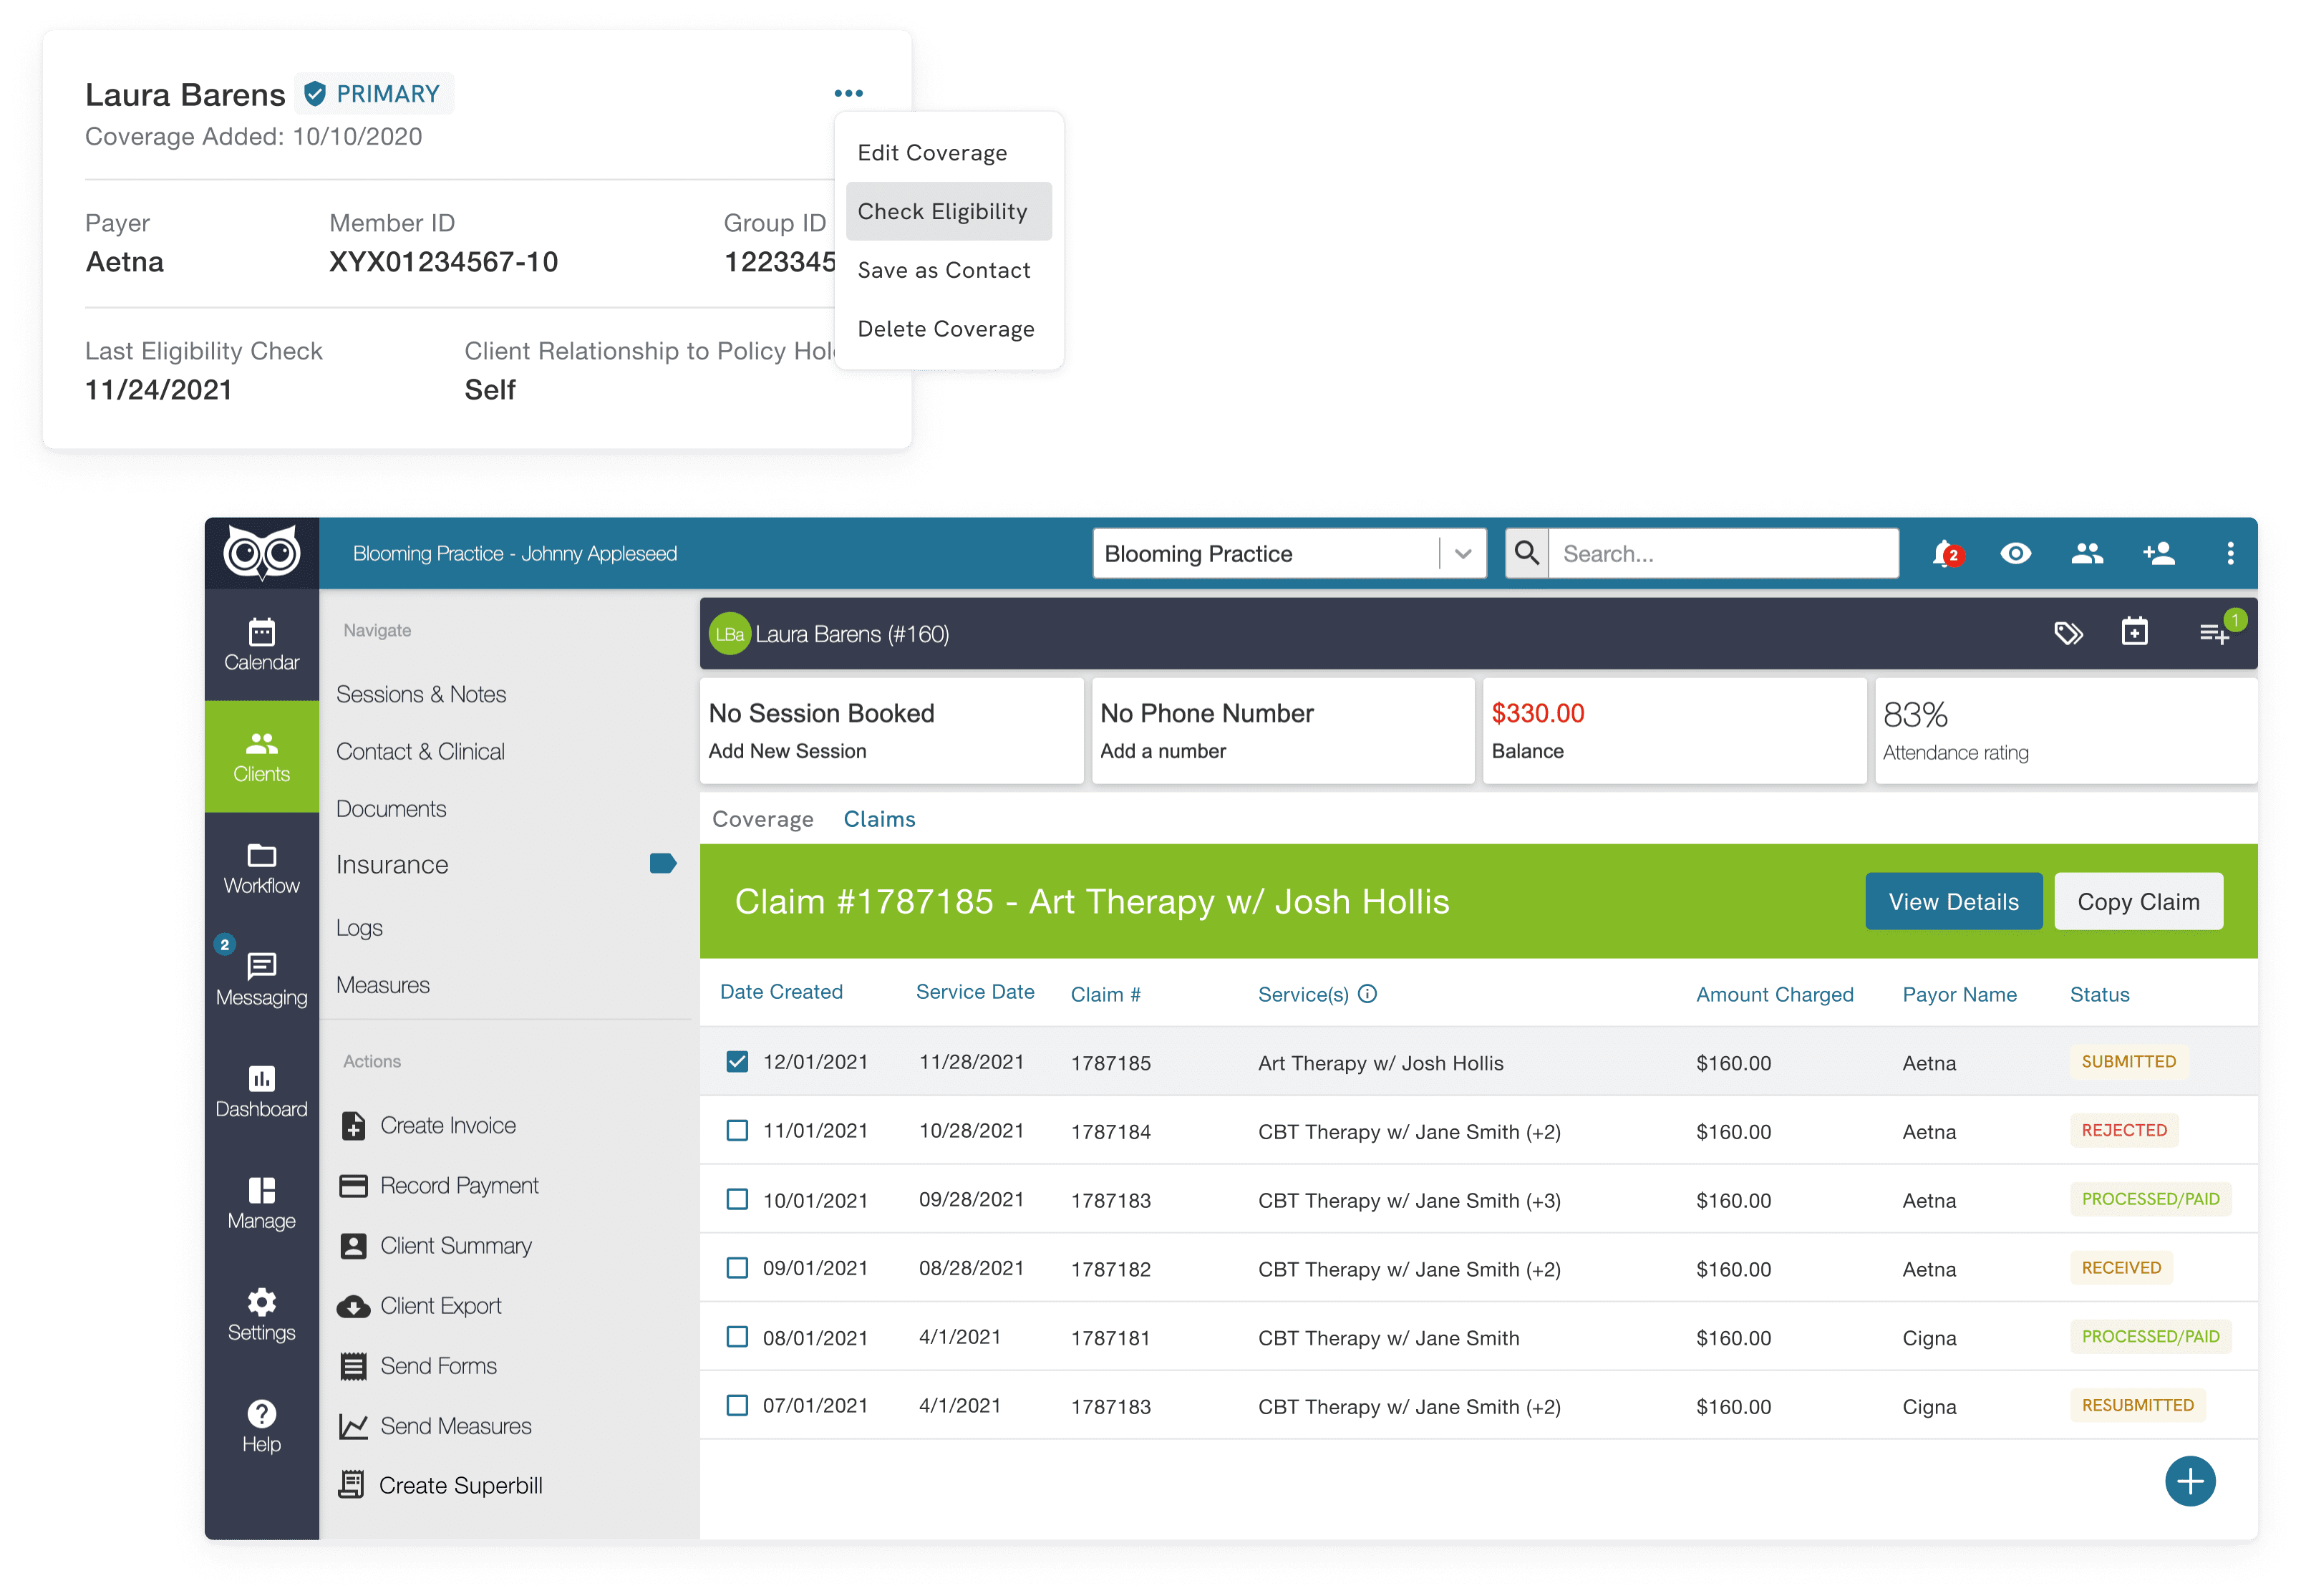Click the Create Invoice action
Screen dimensions: 2301x1596
click(428, 1125)
